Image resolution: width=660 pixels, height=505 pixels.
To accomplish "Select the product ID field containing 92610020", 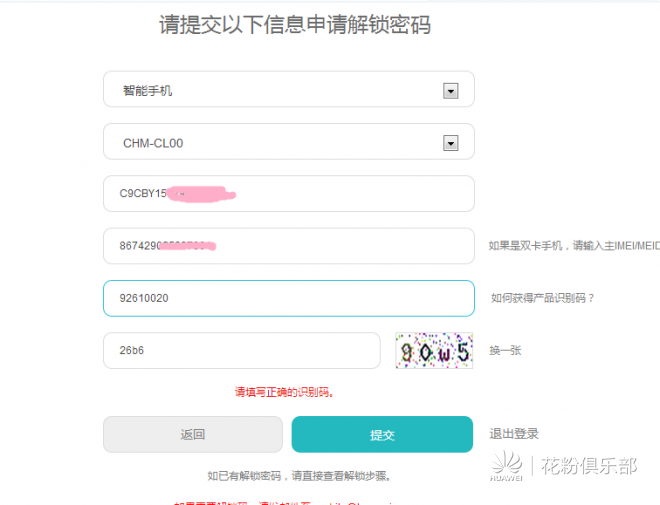I will [x=289, y=298].
